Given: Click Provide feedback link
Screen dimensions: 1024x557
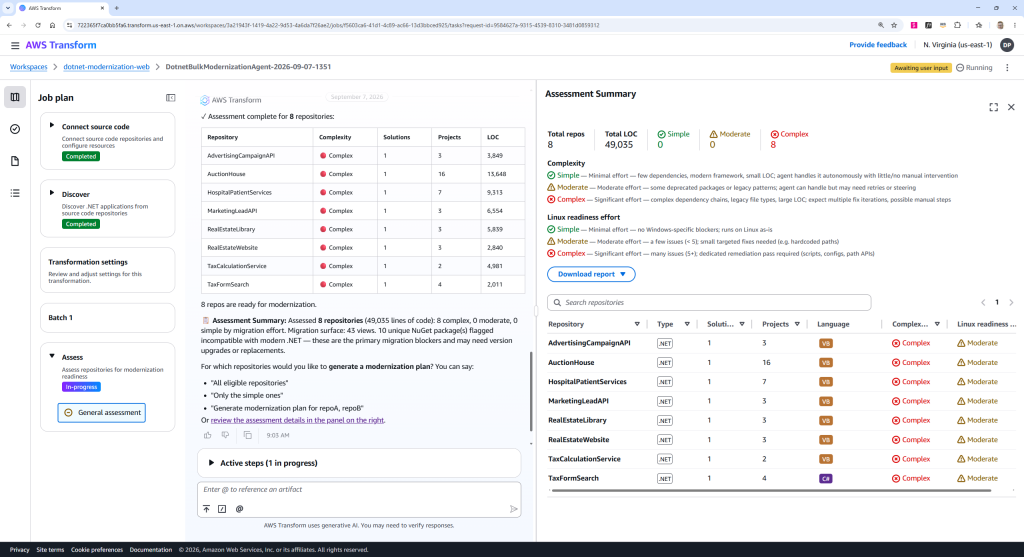Looking at the screenshot, I should pyautogui.click(x=878, y=45).
